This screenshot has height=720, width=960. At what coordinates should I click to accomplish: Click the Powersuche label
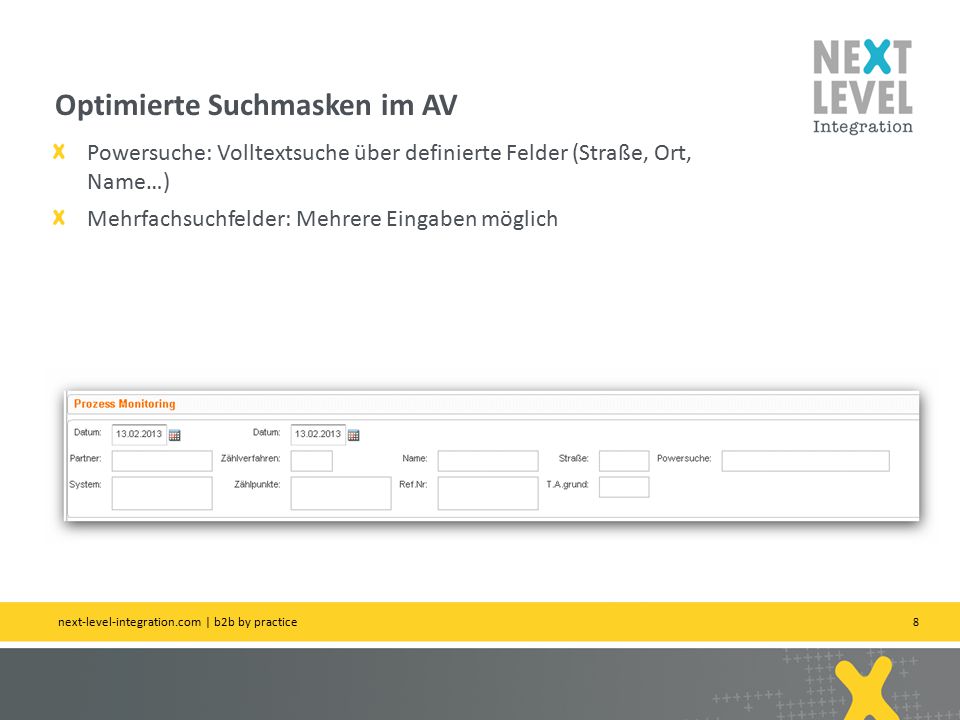684,459
